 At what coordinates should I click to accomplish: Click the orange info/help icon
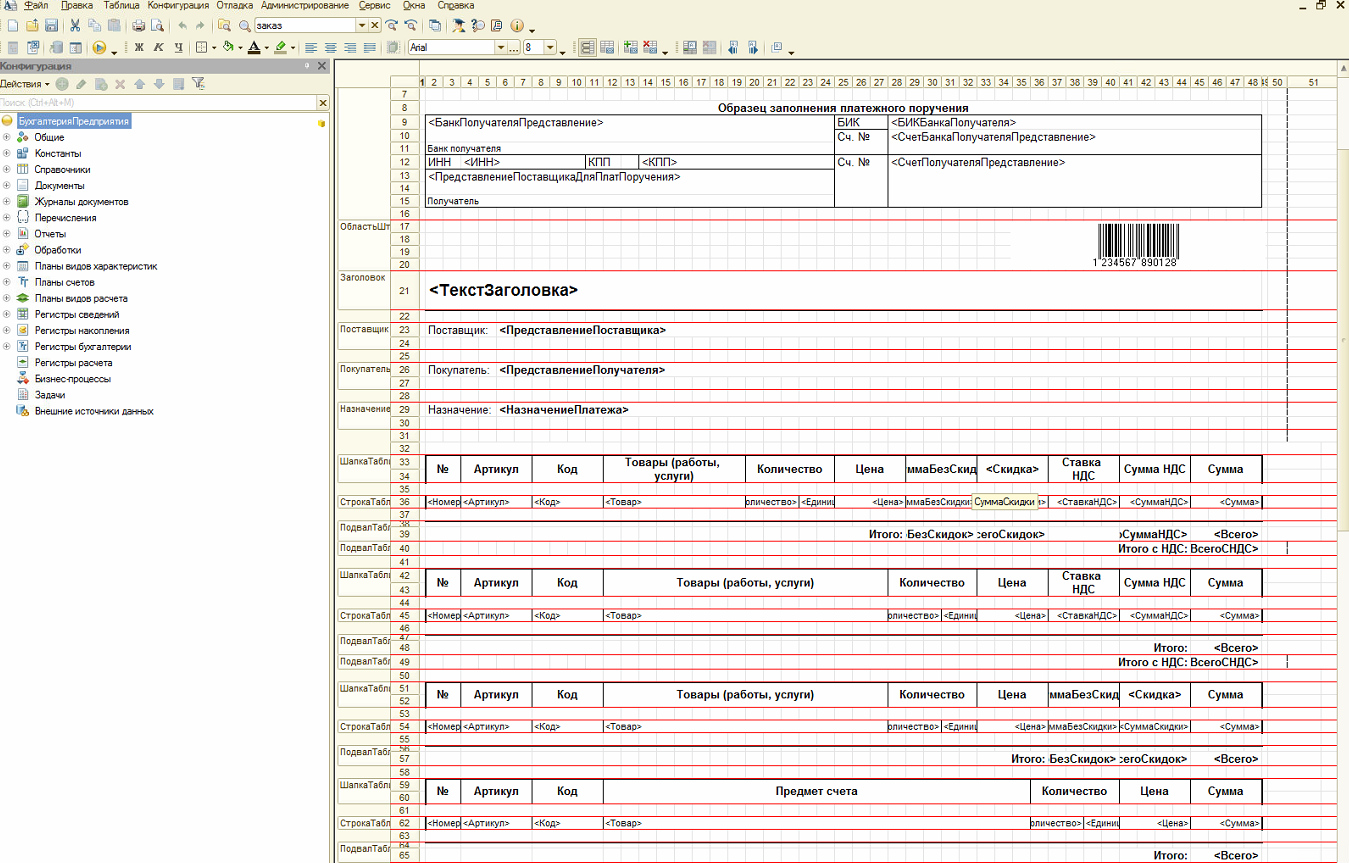point(517,25)
